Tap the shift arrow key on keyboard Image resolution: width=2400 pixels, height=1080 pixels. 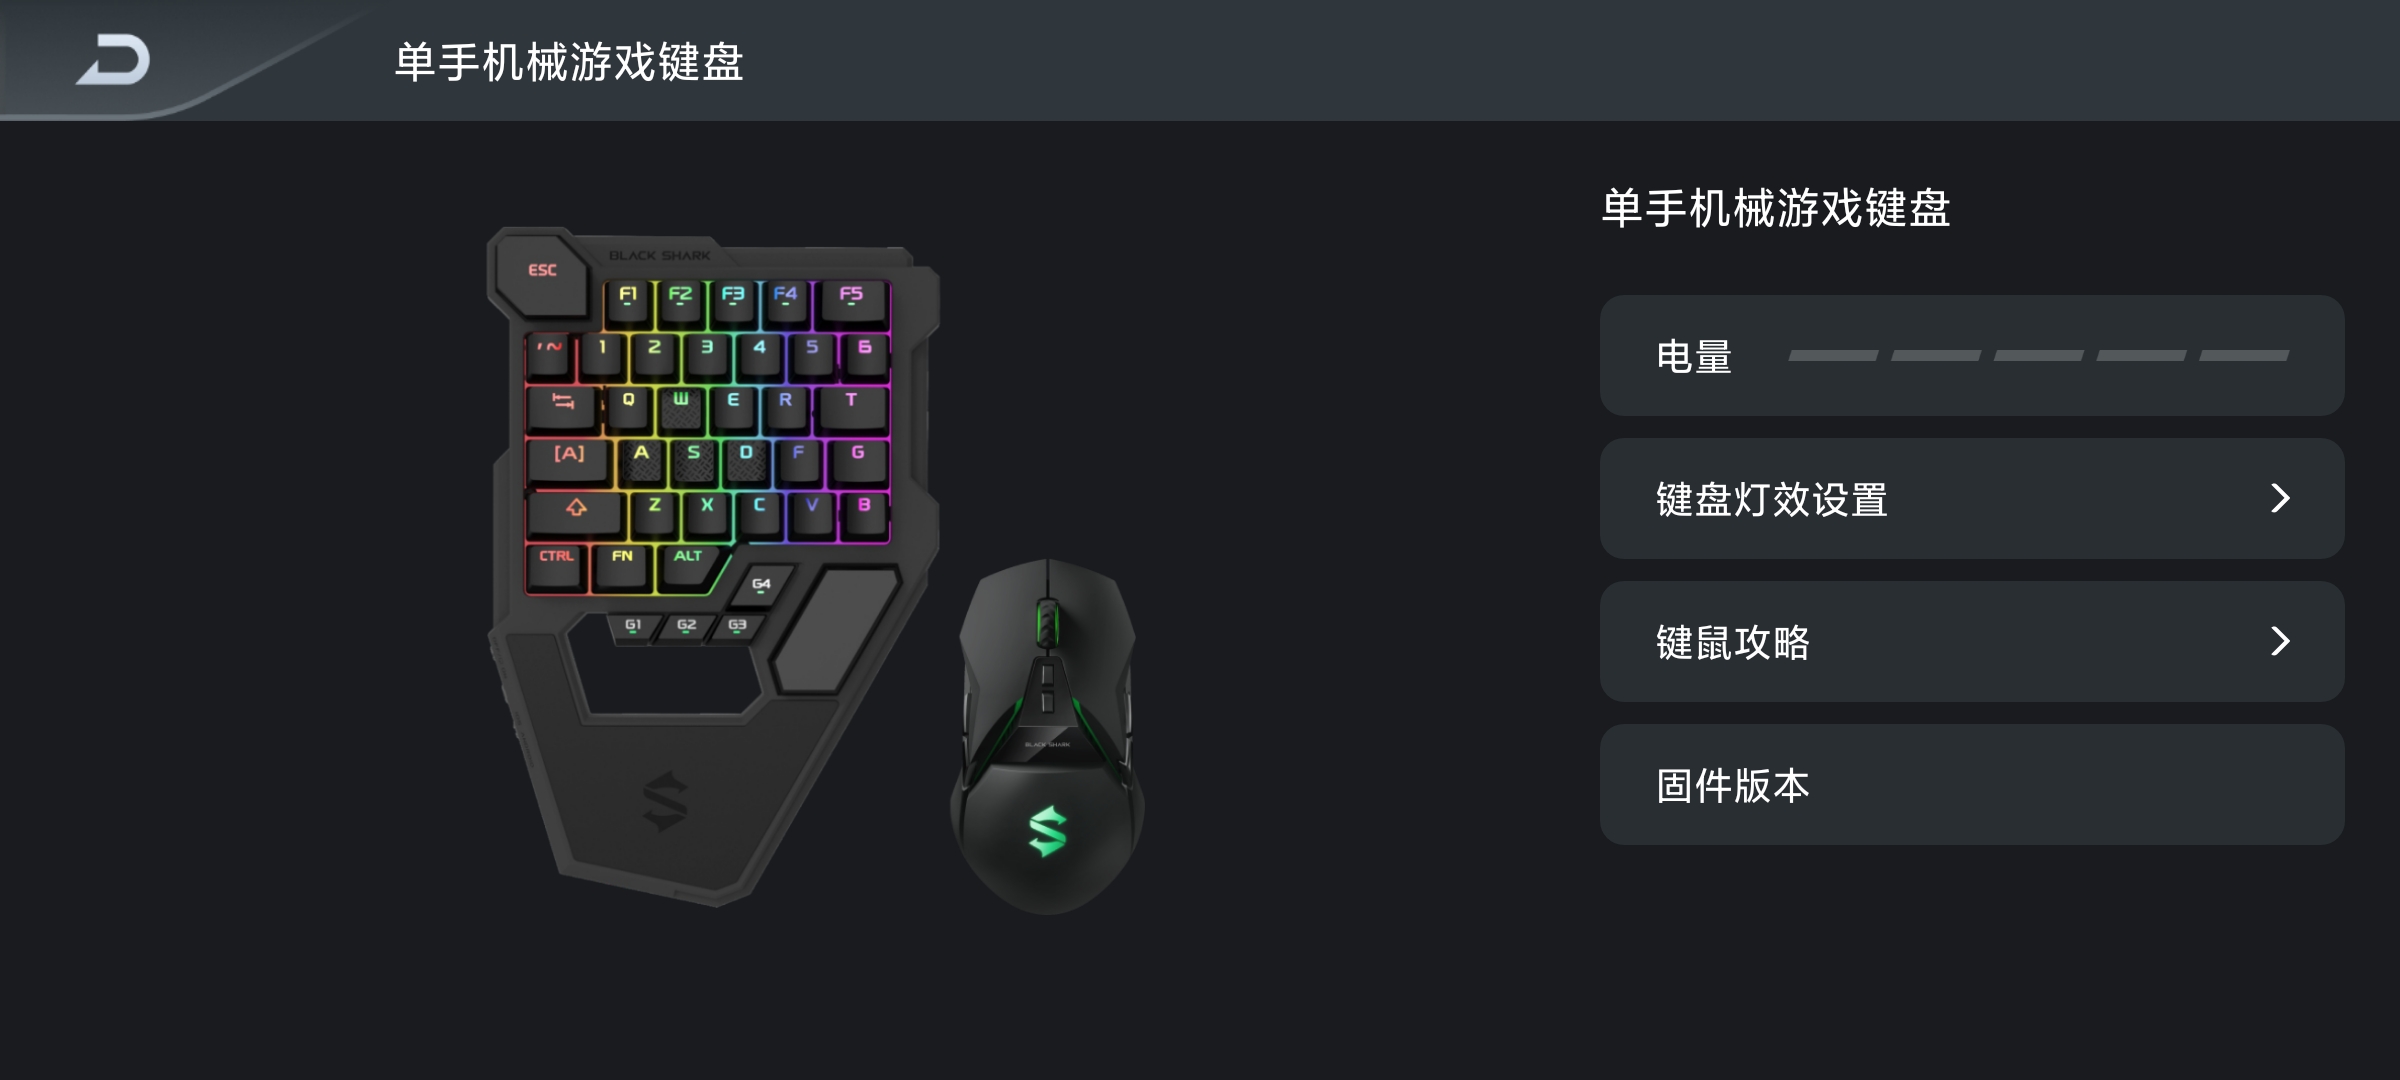point(576,510)
